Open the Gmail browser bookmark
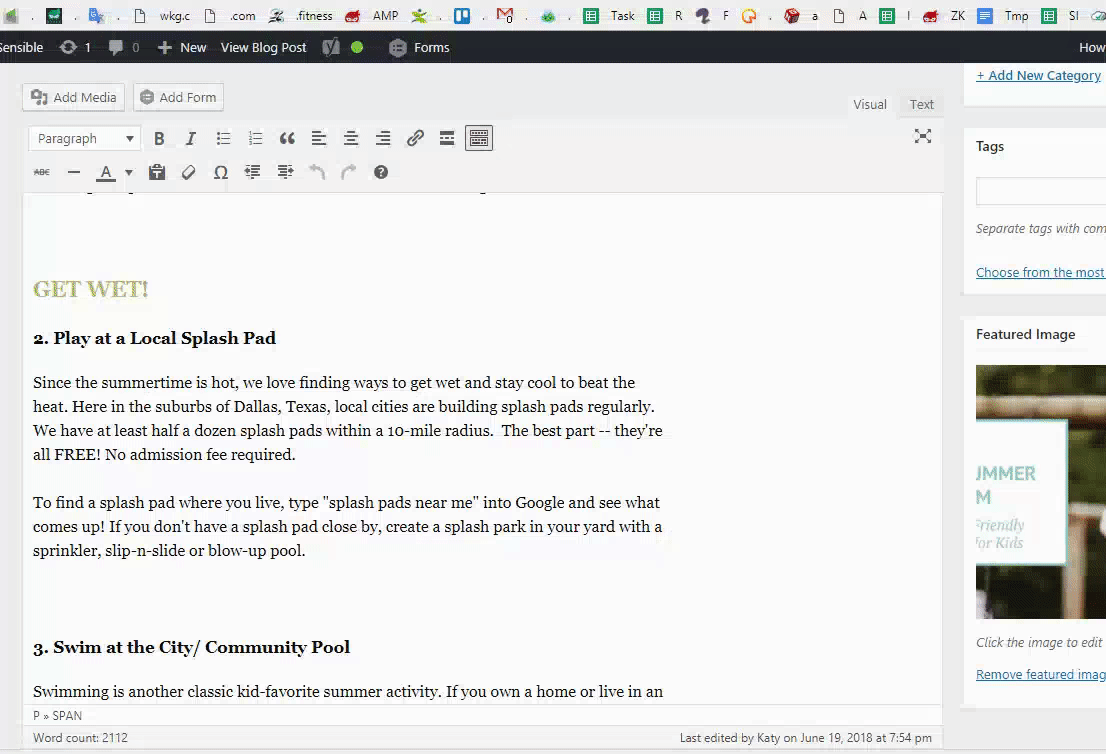Viewport: 1106px width, 754px height. pos(504,15)
